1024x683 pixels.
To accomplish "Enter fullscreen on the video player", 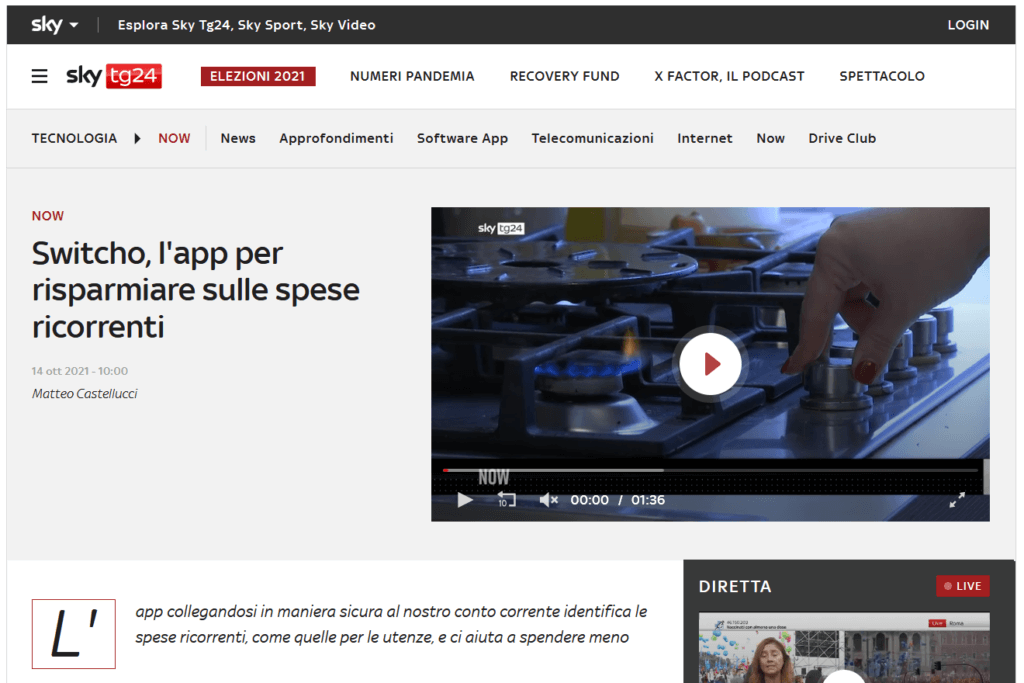I will [957, 500].
